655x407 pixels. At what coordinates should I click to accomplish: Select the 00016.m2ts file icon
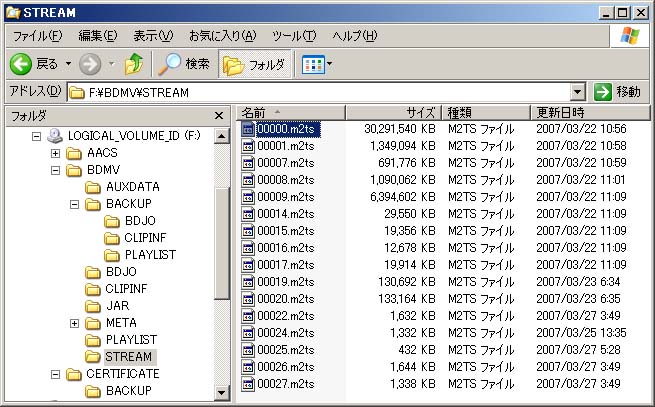(248, 248)
